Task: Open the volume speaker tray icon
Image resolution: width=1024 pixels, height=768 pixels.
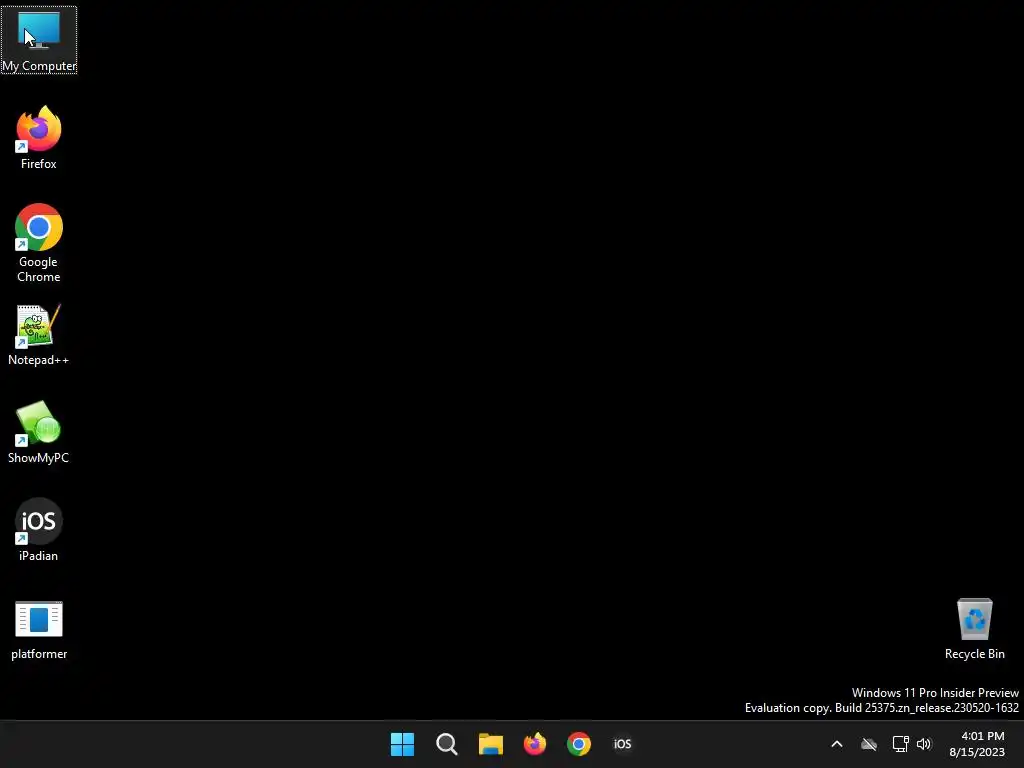Action: pos(924,744)
